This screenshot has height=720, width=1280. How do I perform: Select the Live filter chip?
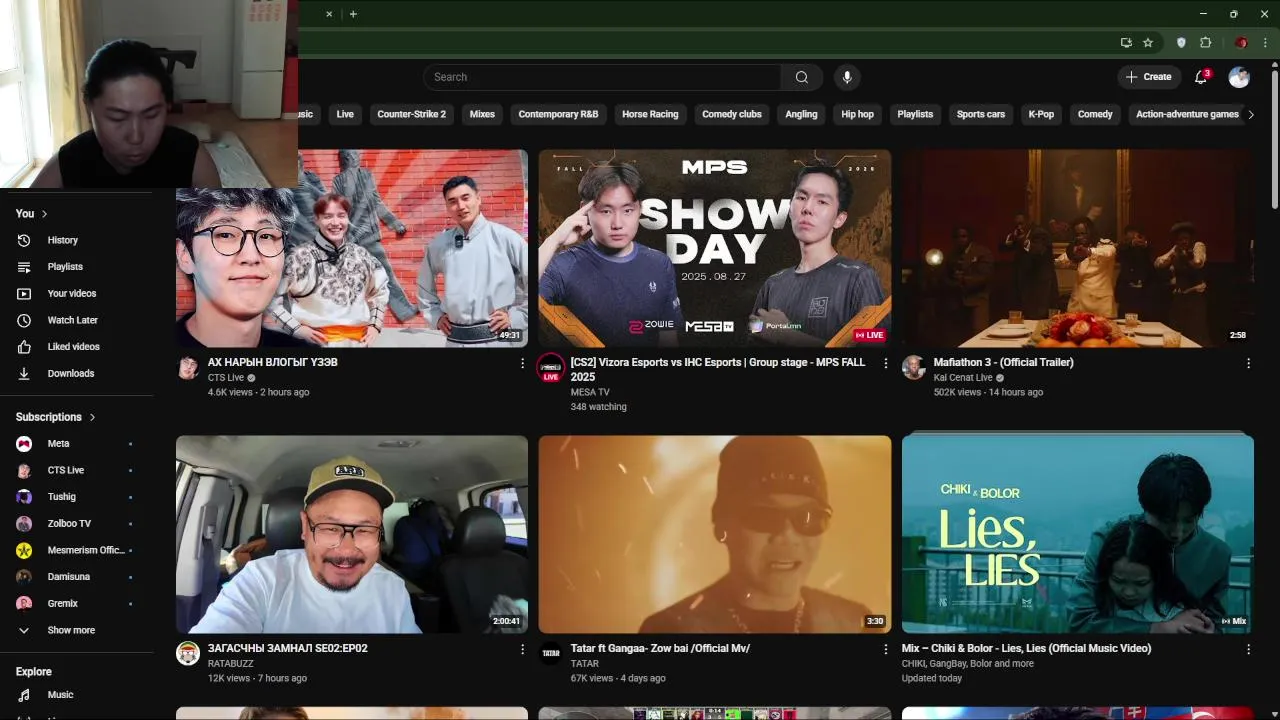[345, 114]
